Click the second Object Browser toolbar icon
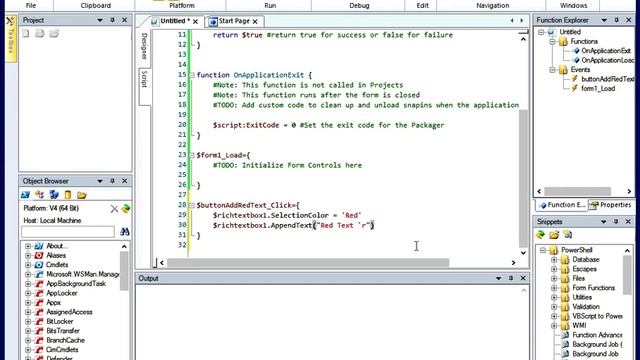This screenshot has width=640, height=360. (40, 195)
